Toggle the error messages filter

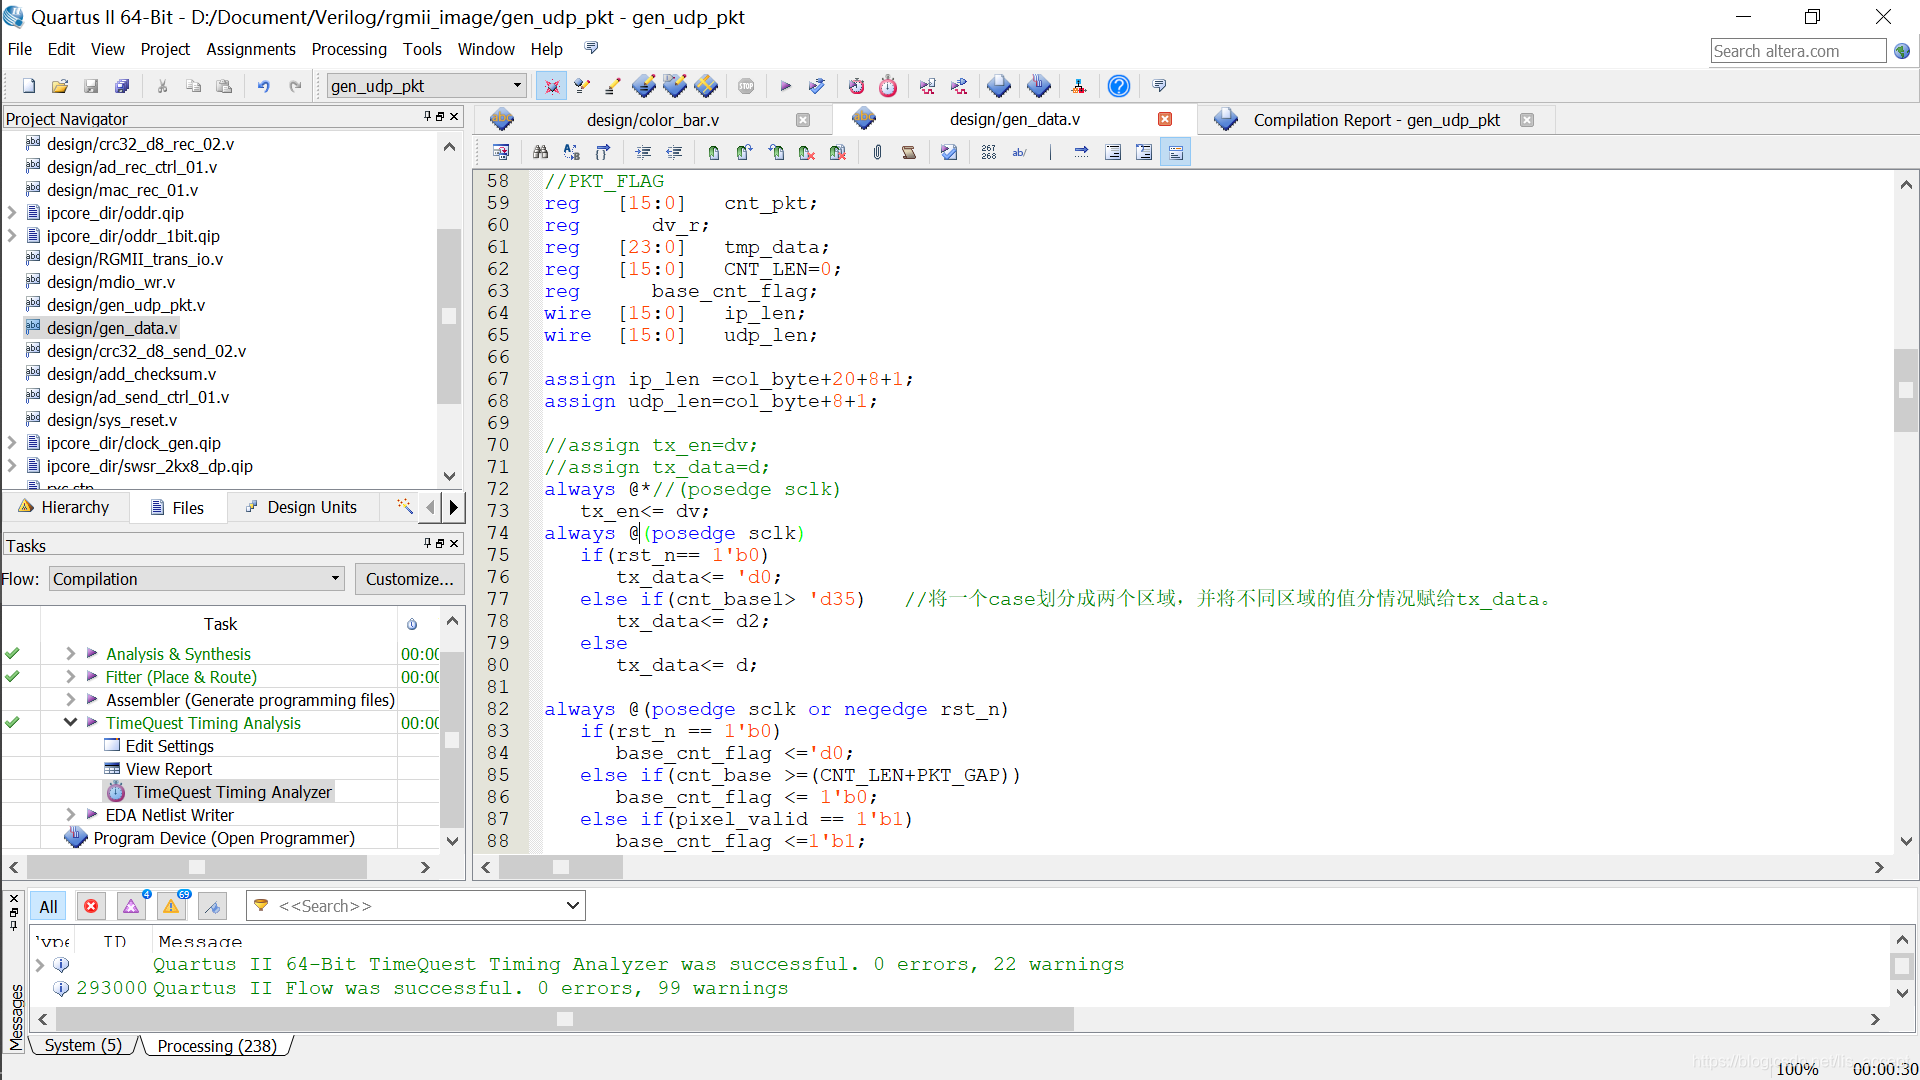click(91, 906)
